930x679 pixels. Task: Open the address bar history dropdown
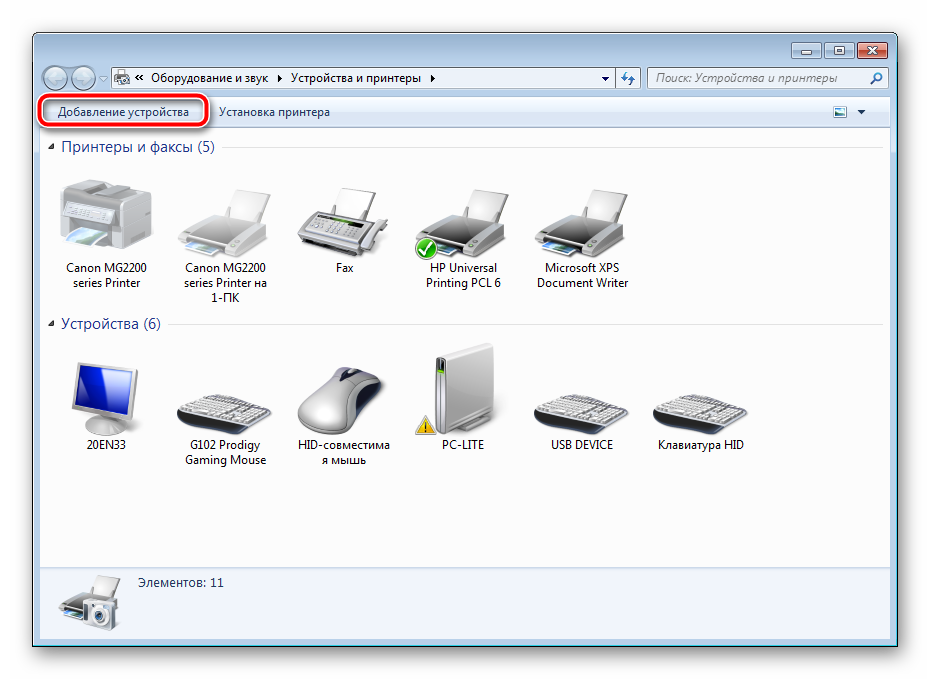[x=606, y=78]
